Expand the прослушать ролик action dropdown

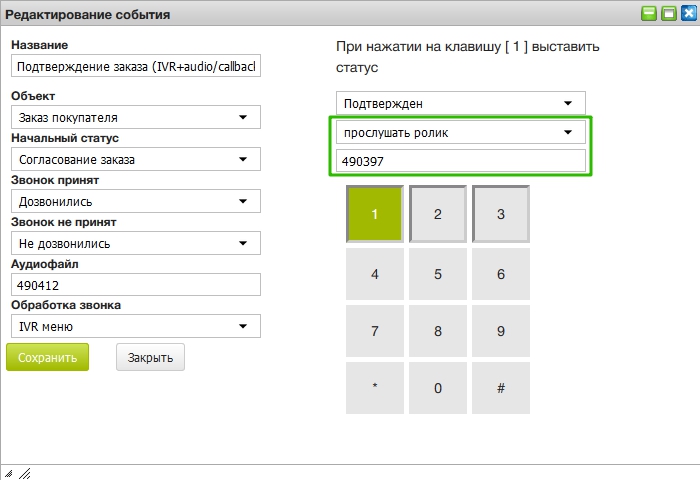460,132
